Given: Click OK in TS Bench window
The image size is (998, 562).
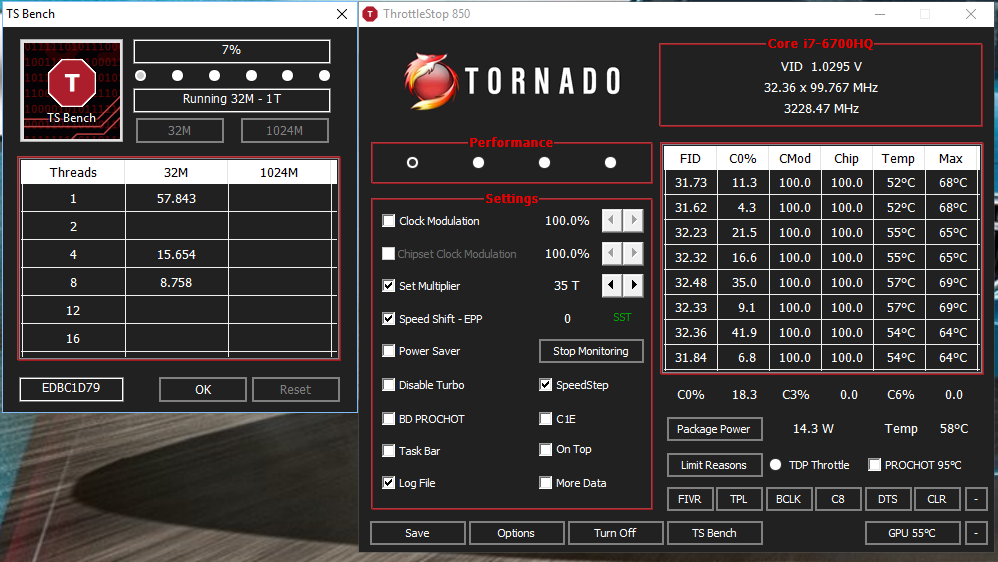Looking at the screenshot, I should [203, 390].
